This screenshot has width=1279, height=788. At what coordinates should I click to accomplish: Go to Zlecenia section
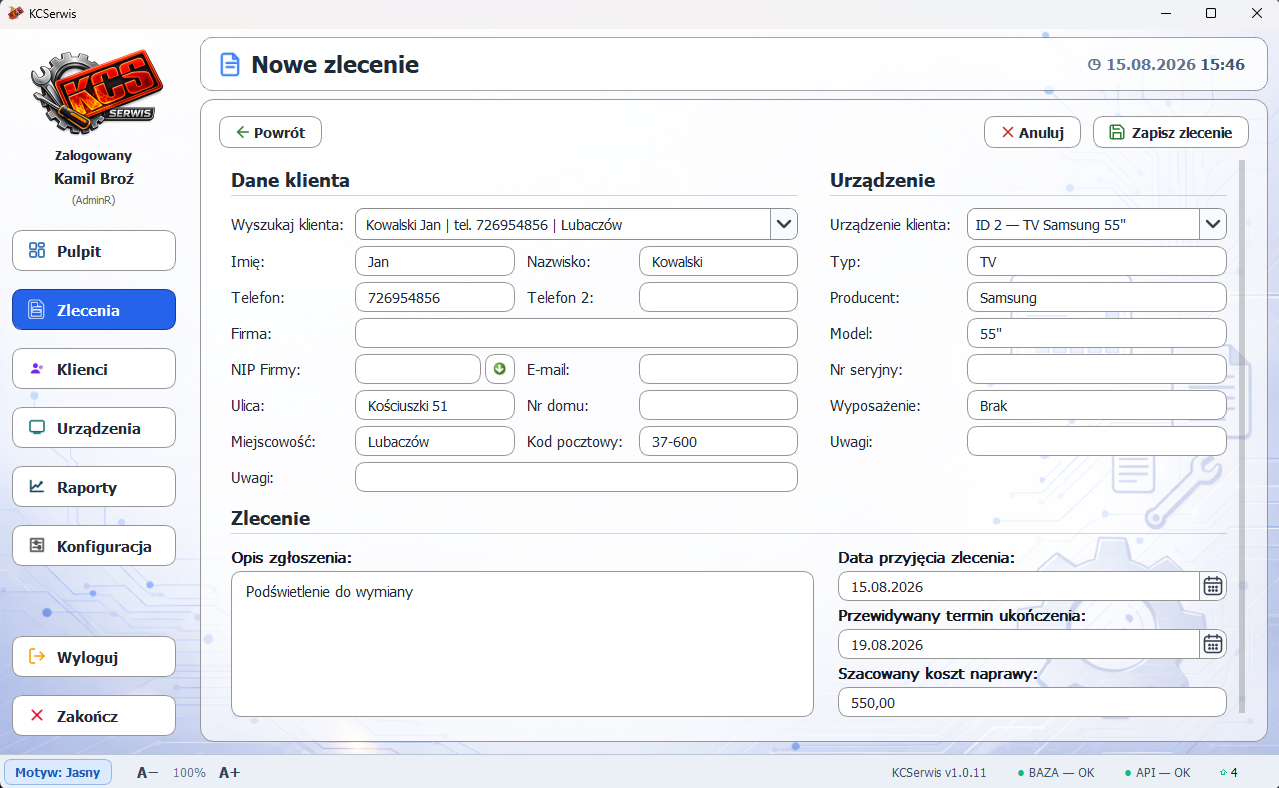point(94,310)
